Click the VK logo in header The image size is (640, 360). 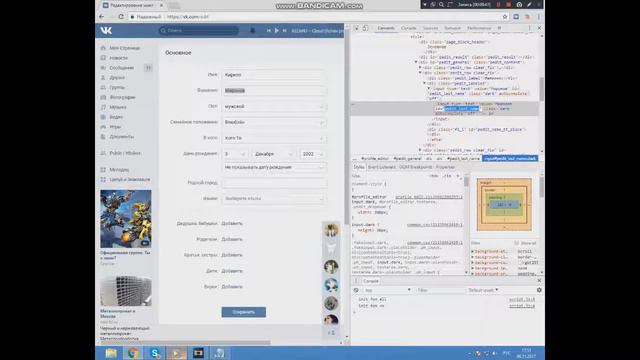tap(106, 31)
